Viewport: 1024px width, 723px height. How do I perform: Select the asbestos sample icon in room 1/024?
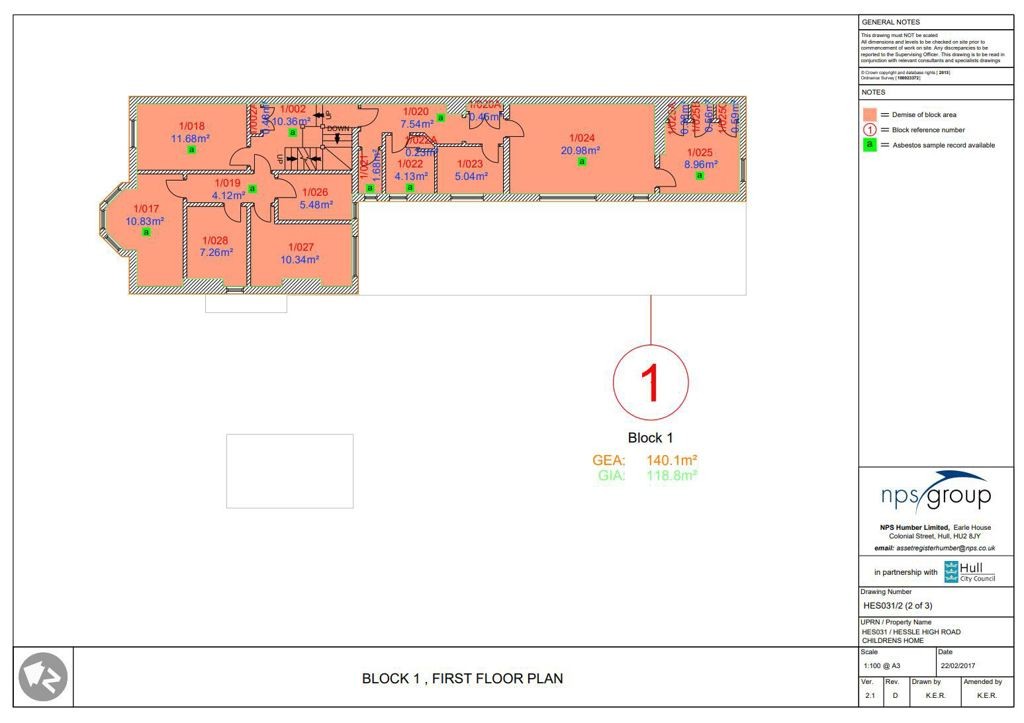tap(580, 163)
